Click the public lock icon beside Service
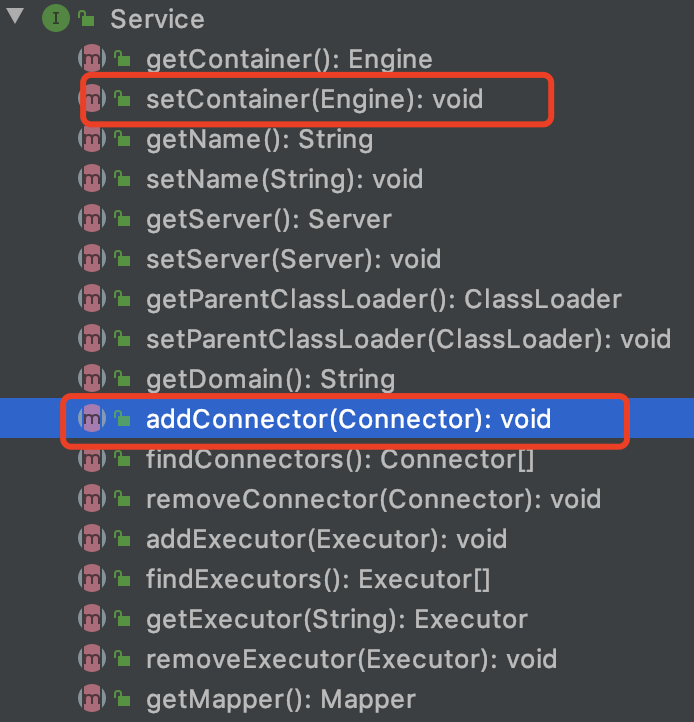The width and height of the screenshot is (694, 722). [86, 18]
